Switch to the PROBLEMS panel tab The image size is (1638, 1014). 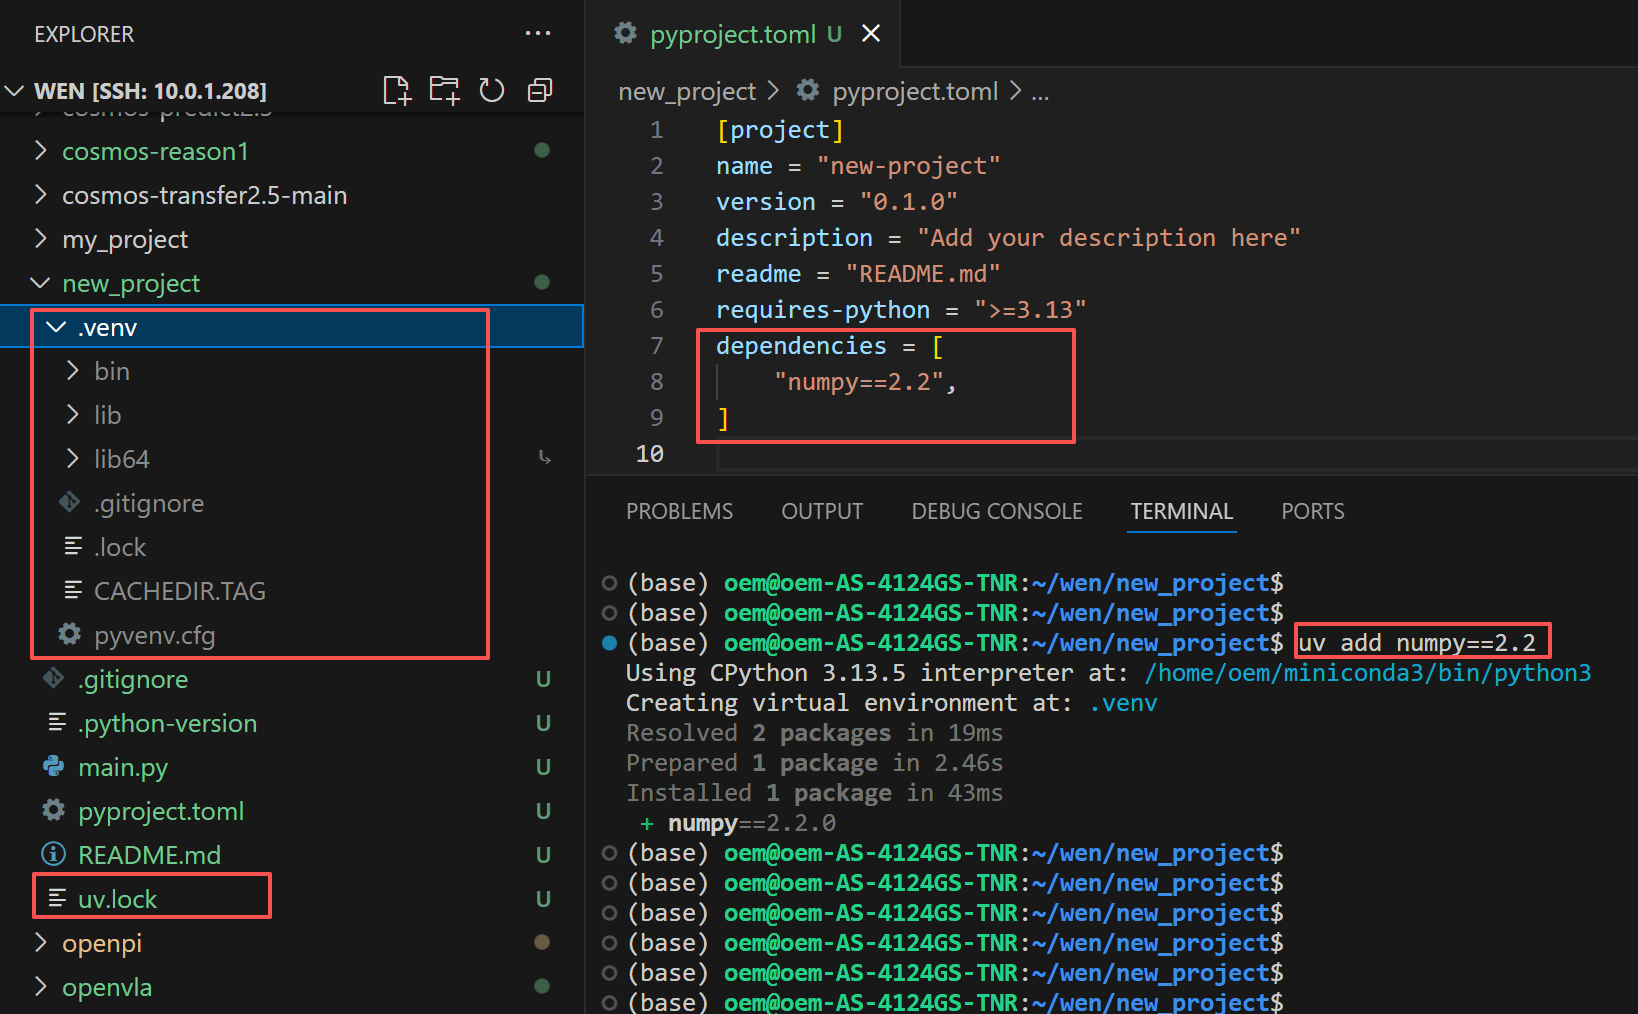[679, 511]
